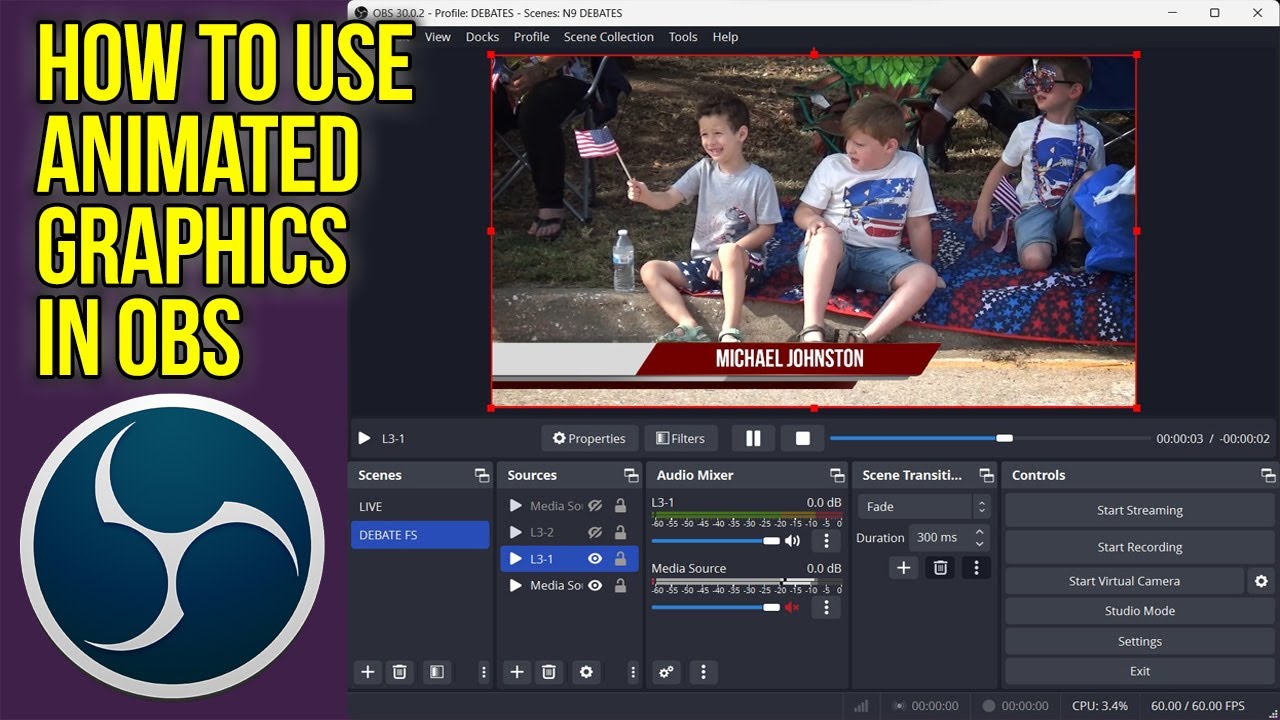The width and height of the screenshot is (1280, 720).
Task: Float the Audio Mixer dock
Action: pyautogui.click(x=837, y=476)
